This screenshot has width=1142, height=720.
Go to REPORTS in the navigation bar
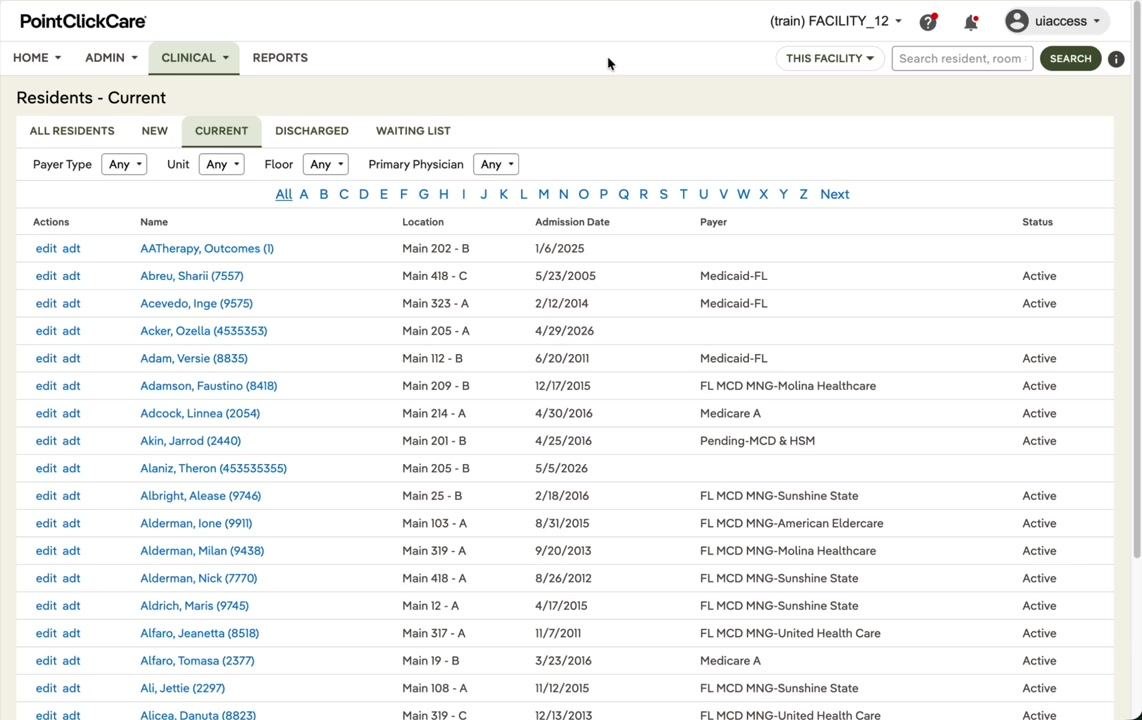tap(280, 58)
